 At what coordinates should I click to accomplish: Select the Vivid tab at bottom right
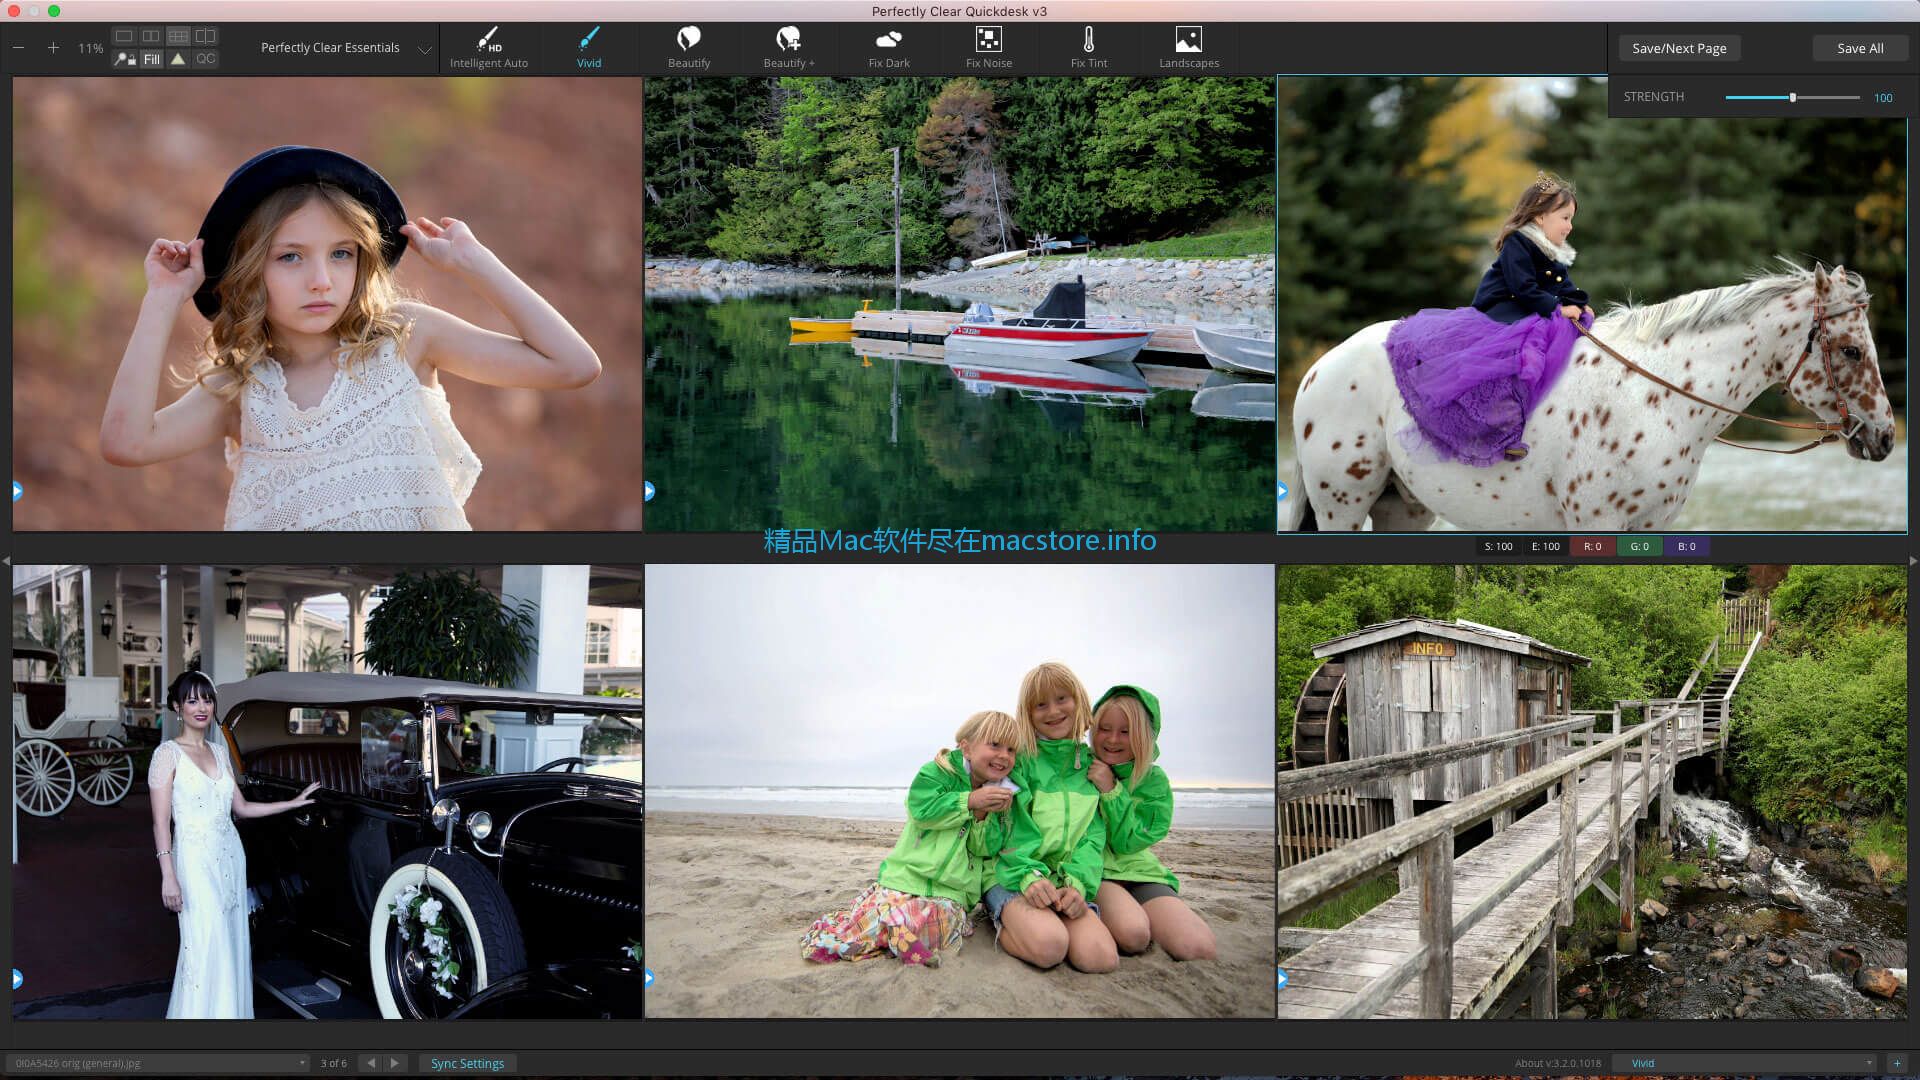pyautogui.click(x=1643, y=1062)
